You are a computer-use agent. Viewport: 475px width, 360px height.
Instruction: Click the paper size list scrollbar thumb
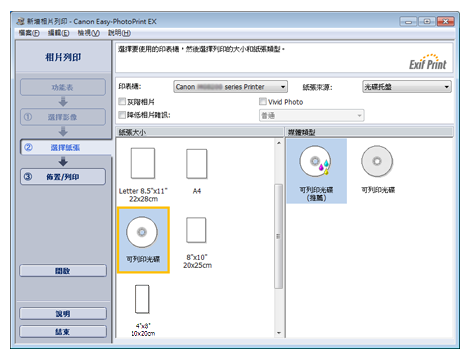click(278, 236)
